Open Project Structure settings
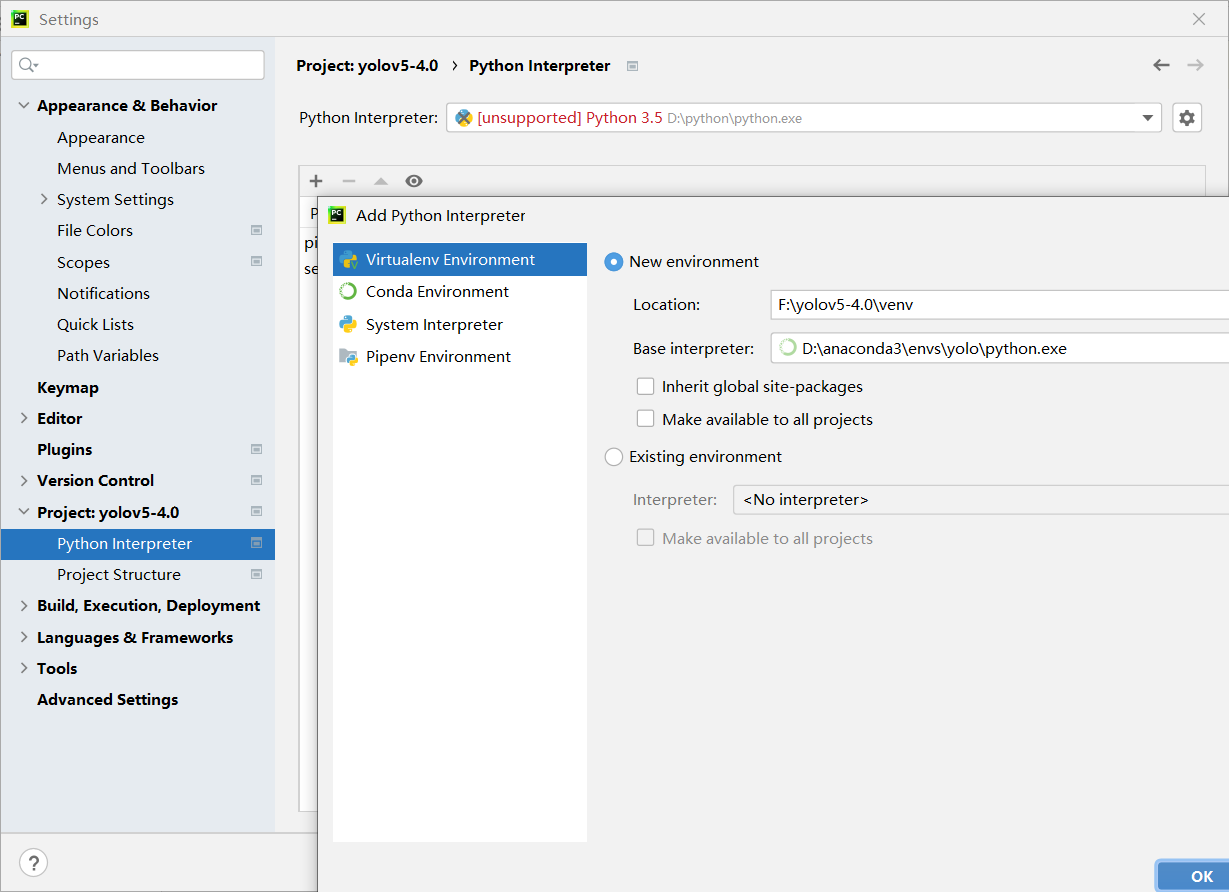The width and height of the screenshot is (1229, 892). pyautogui.click(x=119, y=574)
